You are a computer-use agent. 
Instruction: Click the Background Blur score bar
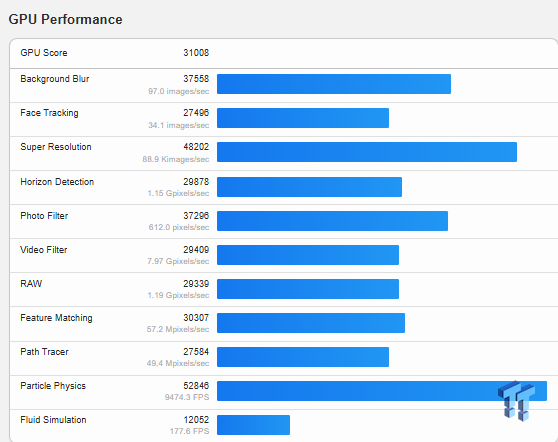(334, 84)
